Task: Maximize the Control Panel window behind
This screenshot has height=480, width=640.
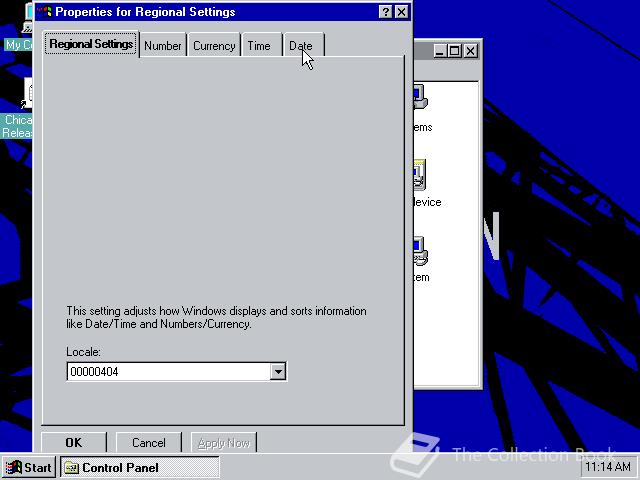Action: 454,51
